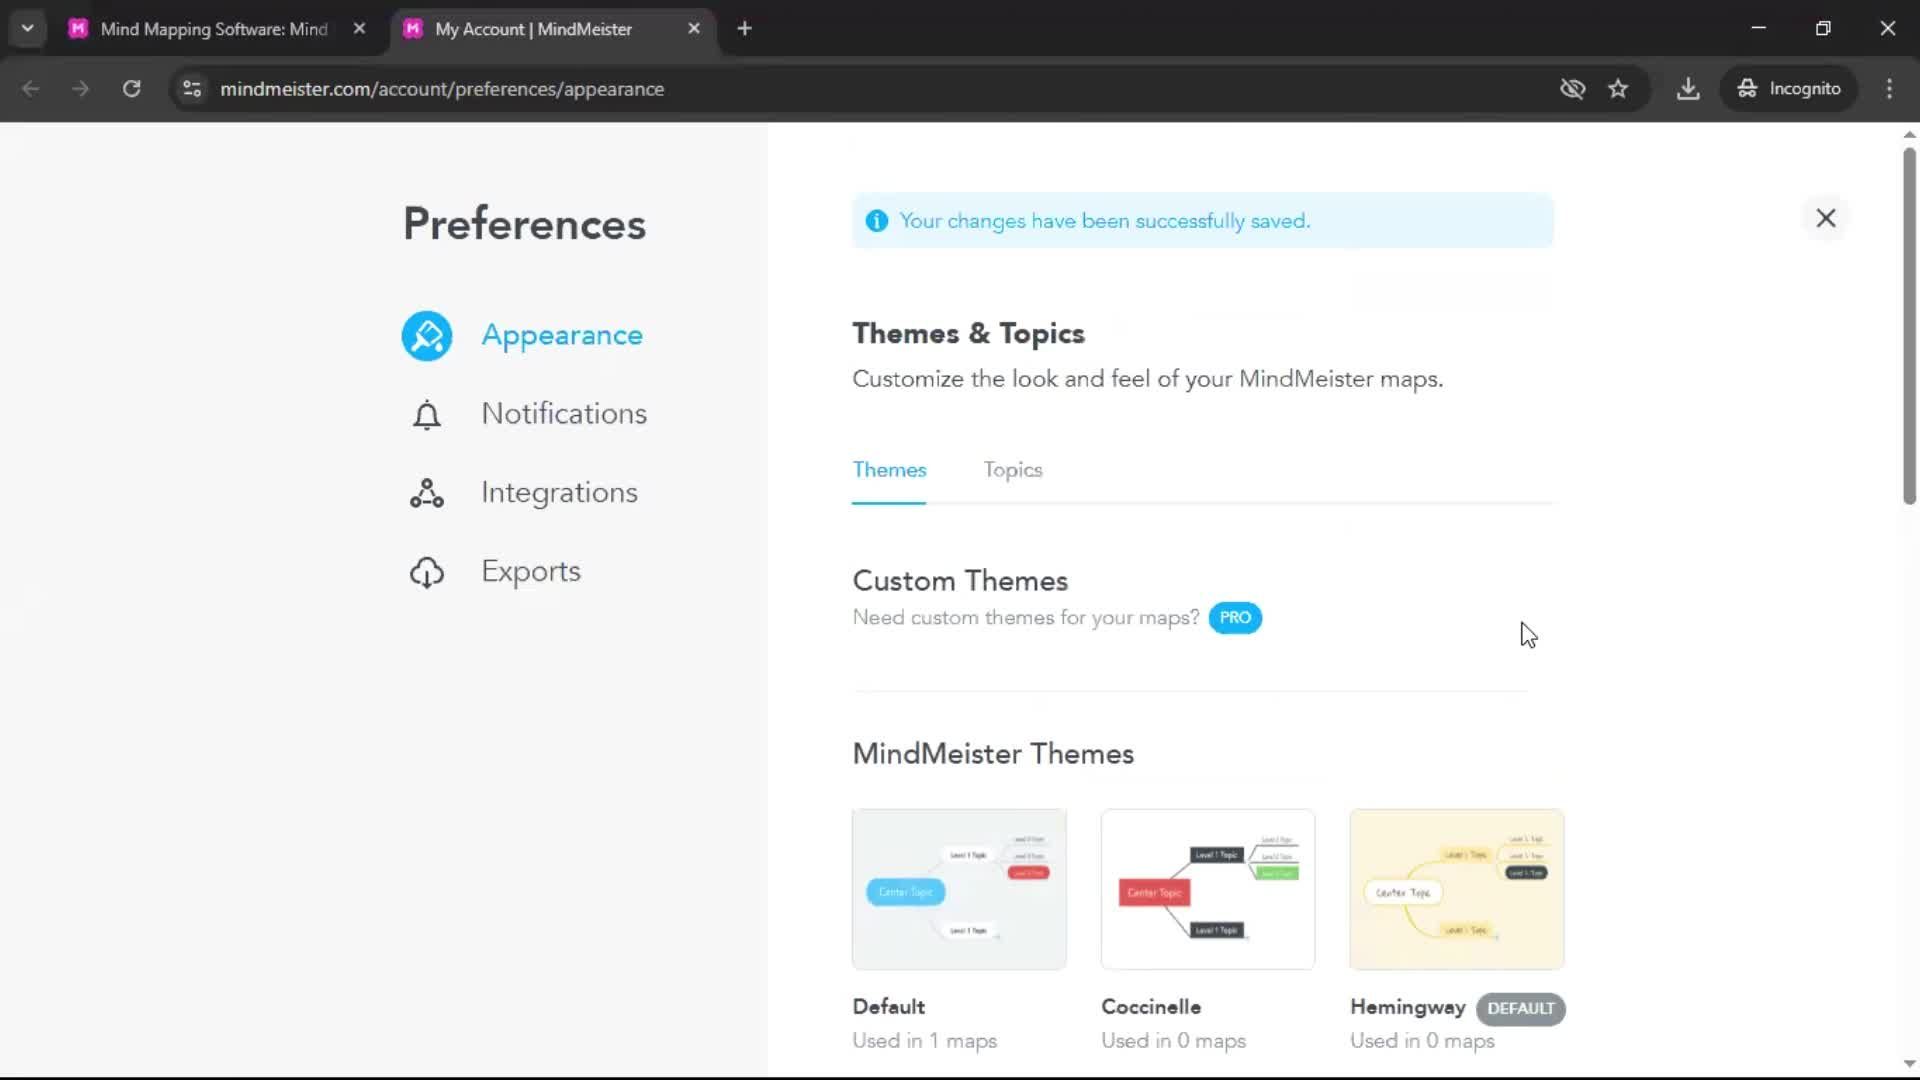The width and height of the screenshot is (1920, 1080).
Task: View site information icon in address bar
Action: (x=192, y=89)
